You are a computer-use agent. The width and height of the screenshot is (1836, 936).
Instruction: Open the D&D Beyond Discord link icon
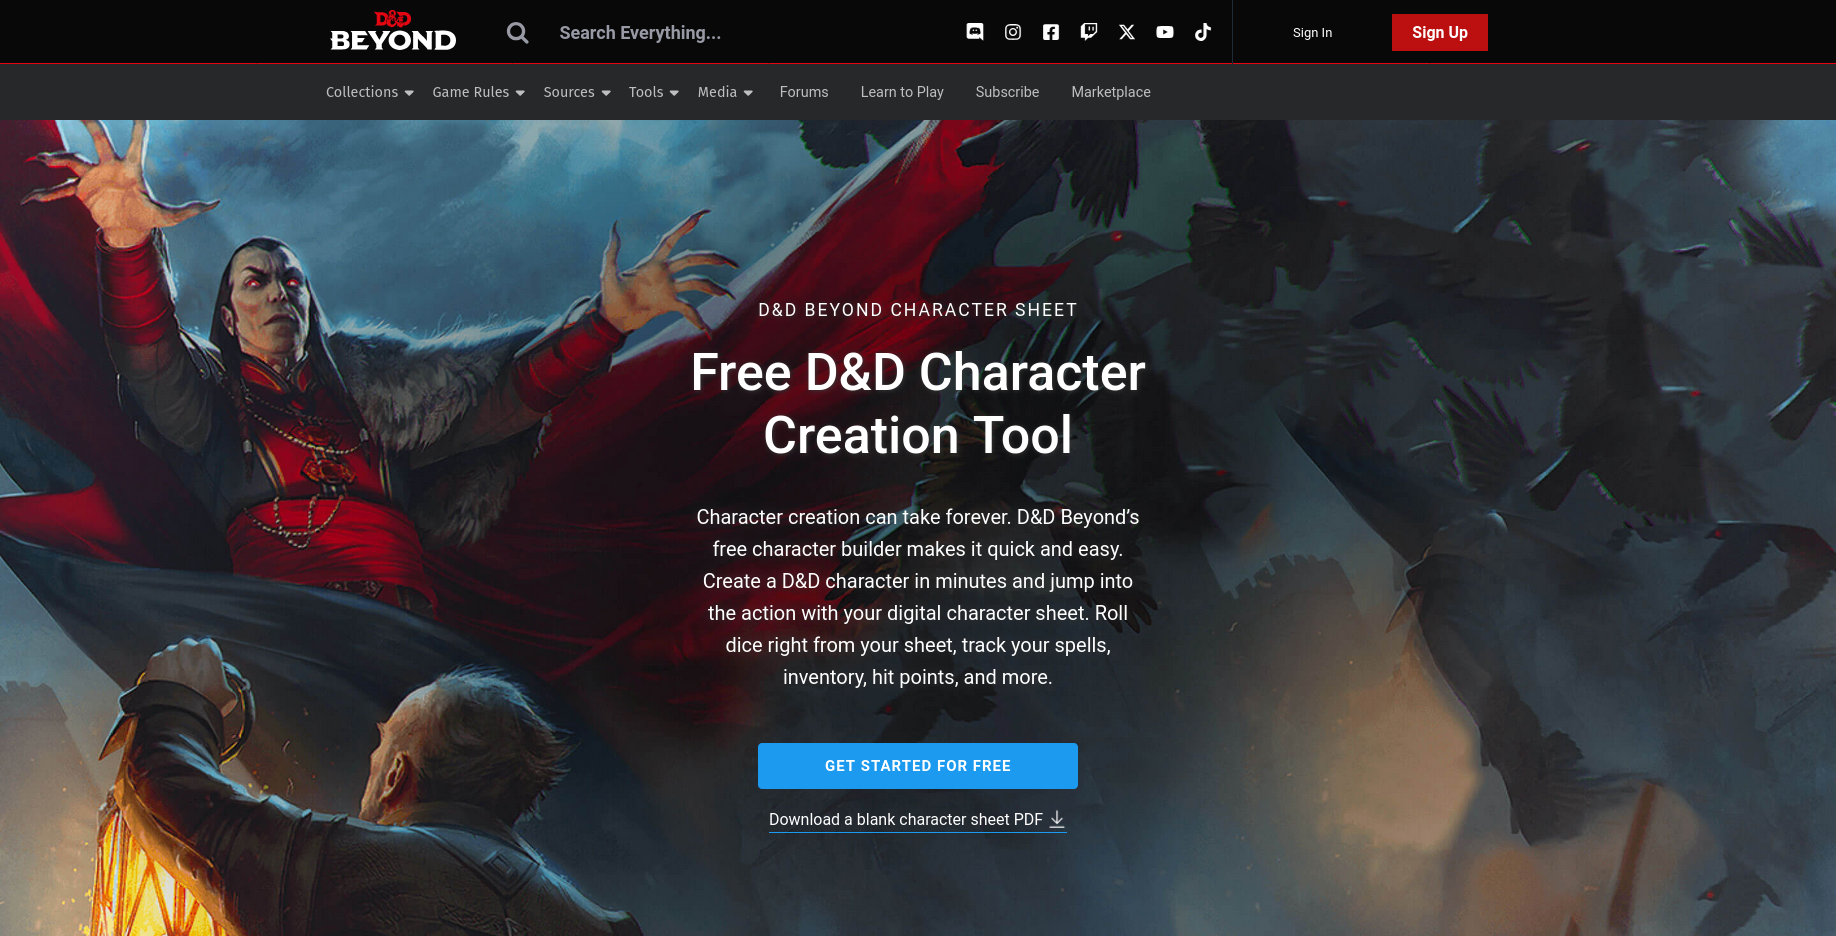(x=975, y=32)
